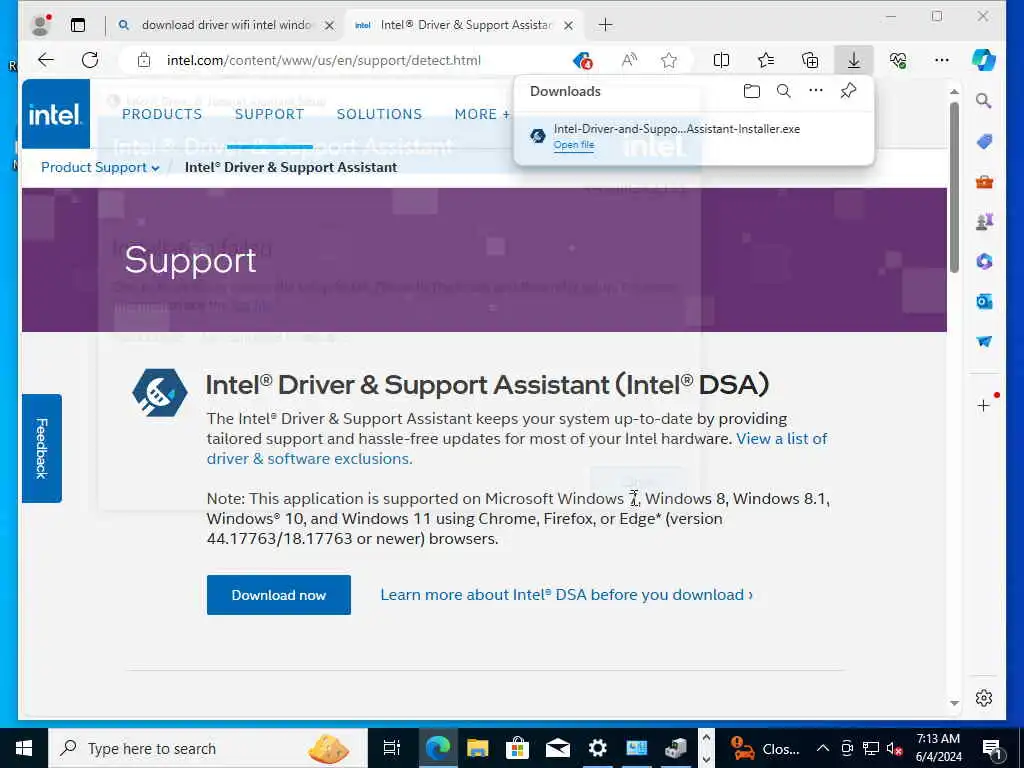Open the sidebar Outlook icon
The width and height of the screenshot is (1024, 768).
(984, 301)
